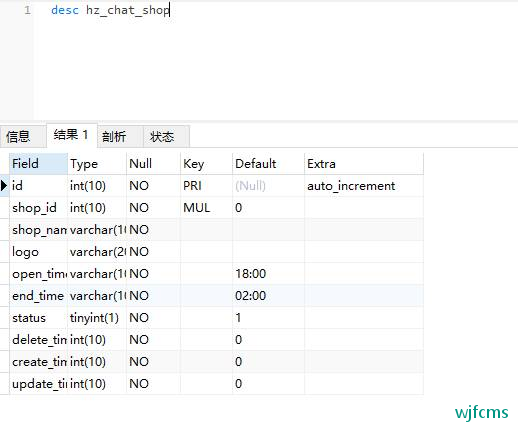Click the auto_increment extra cell
This screenshot has height=432, width=518.
click(364, 186)
